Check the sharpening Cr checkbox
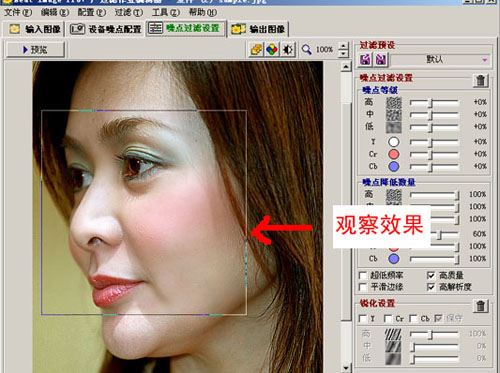This screenshot has width=500, height=373. click(x=388, y=319)
